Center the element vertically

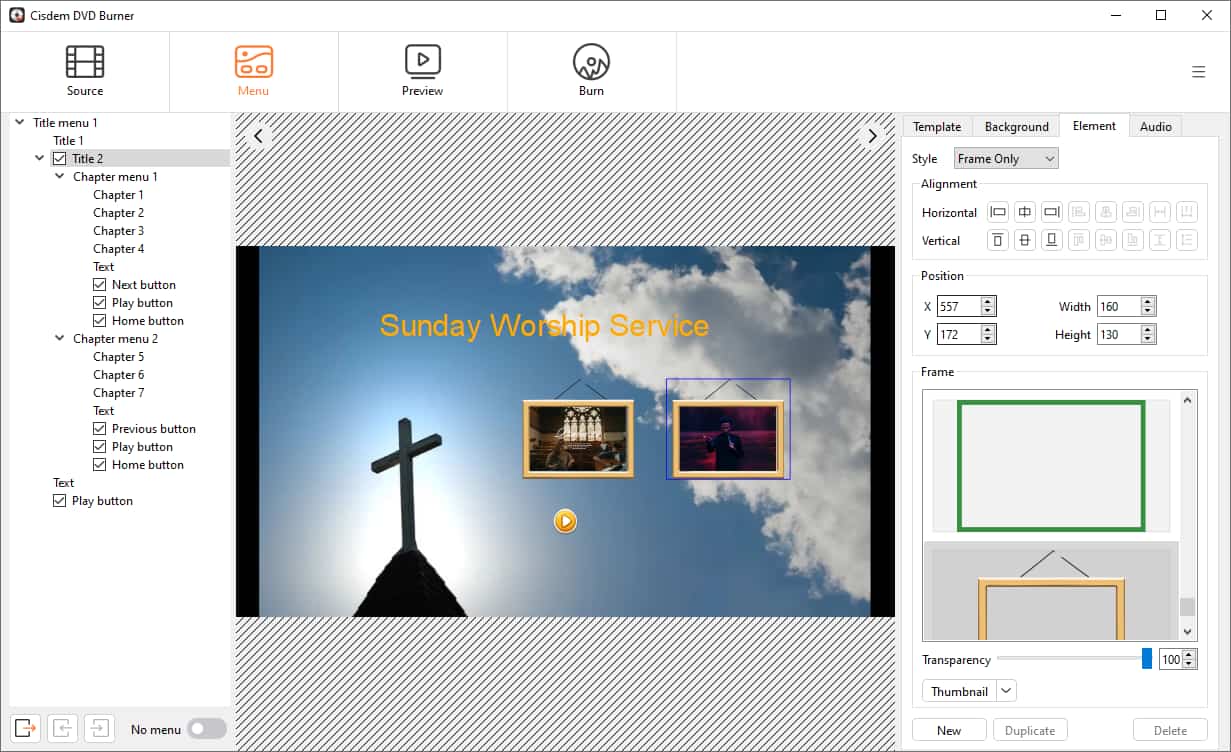pyautogui.click(x=1024, y=240)
